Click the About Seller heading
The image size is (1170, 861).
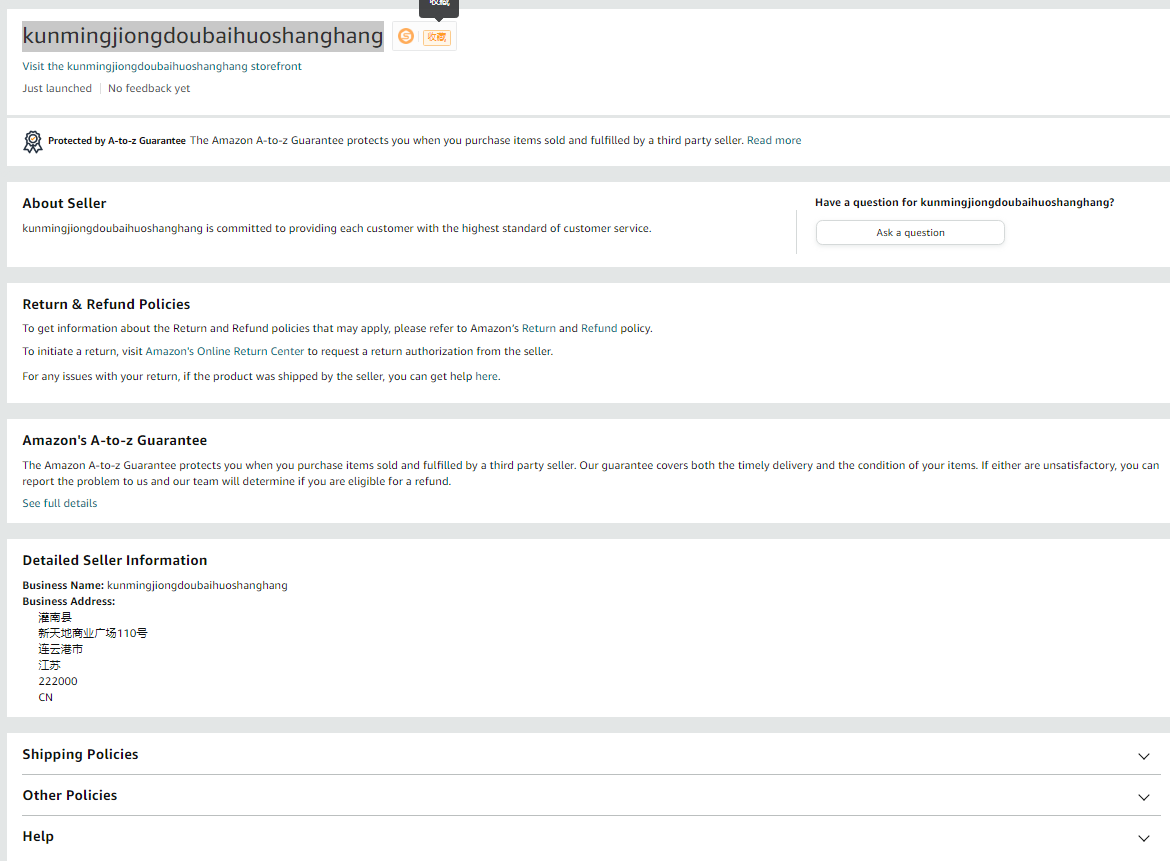pos(64,203)
